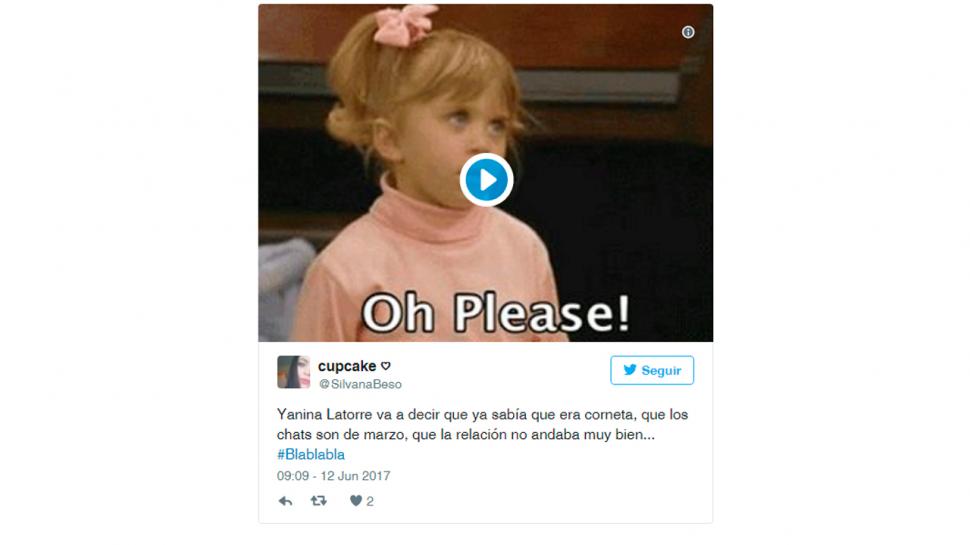
Task: Open cupcake's profile avatar picture
Action: [x=293, y=372]
